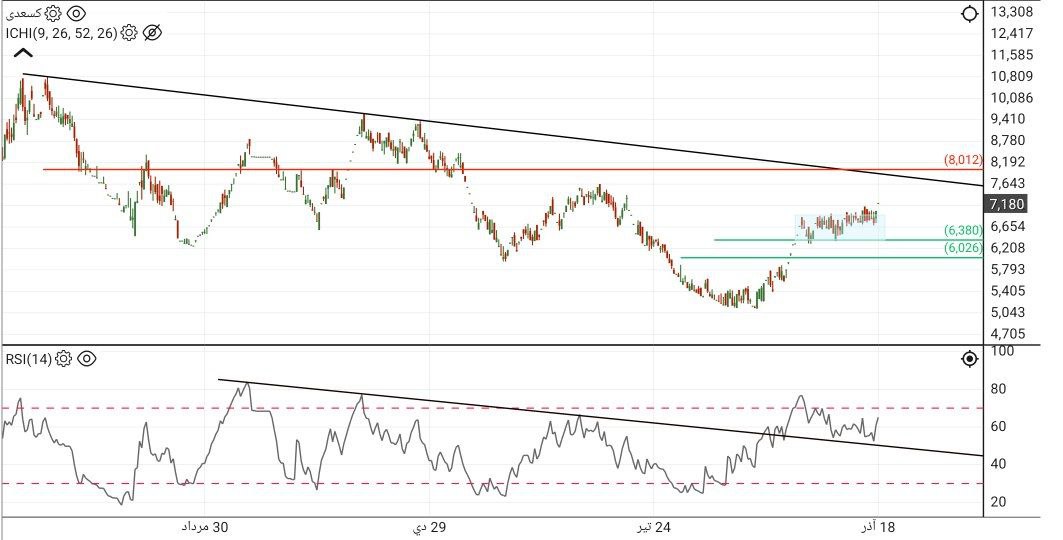
Task: Collapse the indicator legend with chevron arrow
Action: tap(23, 55)
